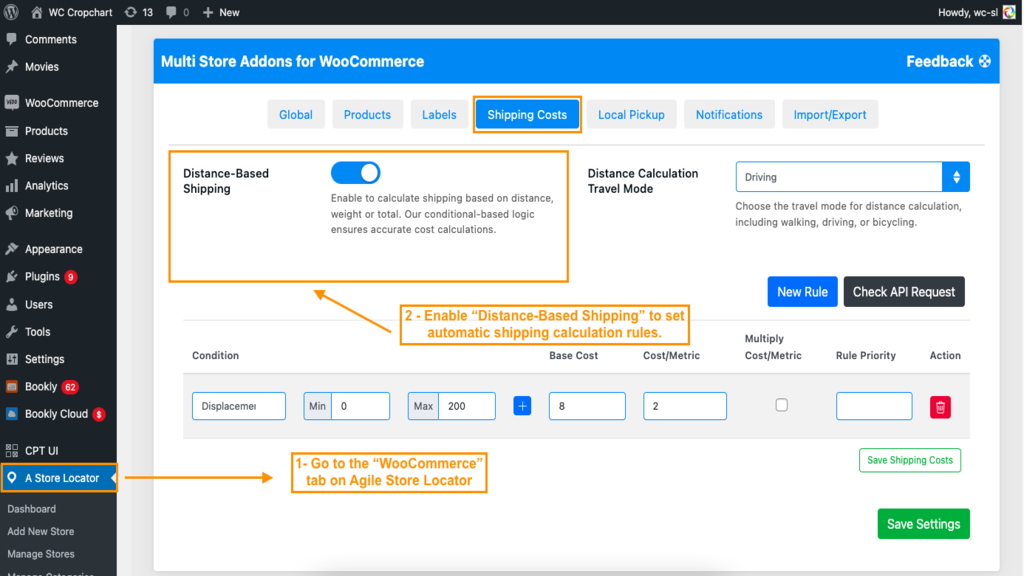1024x576 pixels.
Task: Open Manage Stores submenu link
Action: 40,554
